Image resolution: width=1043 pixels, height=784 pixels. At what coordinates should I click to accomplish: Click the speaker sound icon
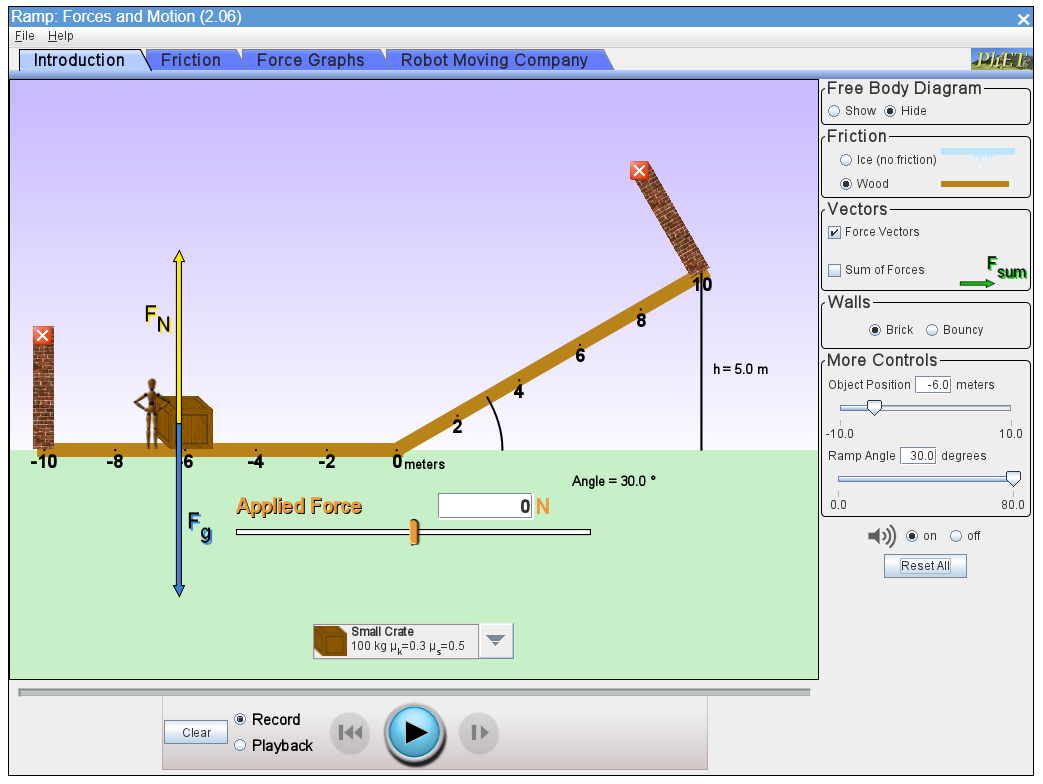click(x=881, y=536)
